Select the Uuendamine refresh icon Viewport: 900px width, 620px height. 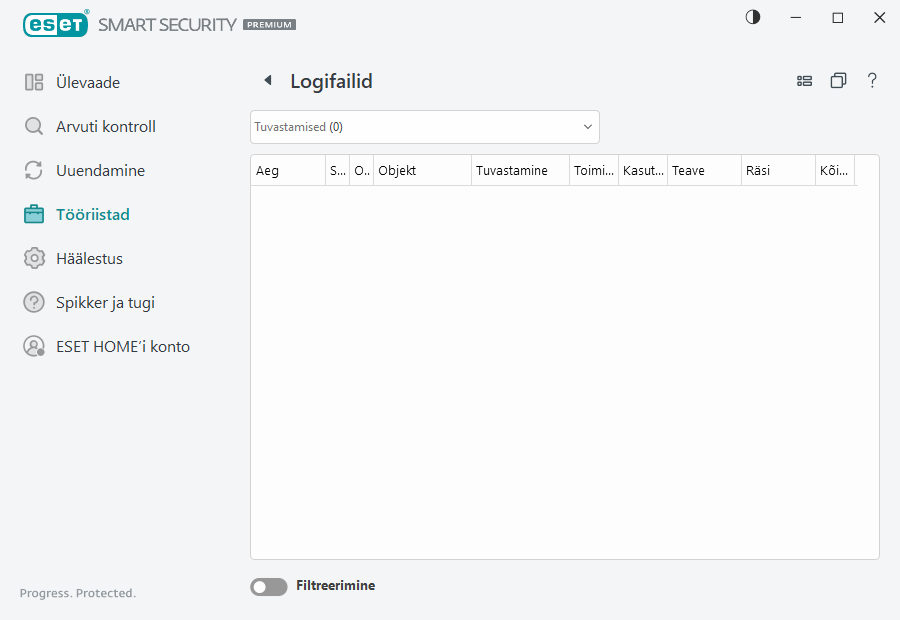pyautogui.click(x=34, y=170)
